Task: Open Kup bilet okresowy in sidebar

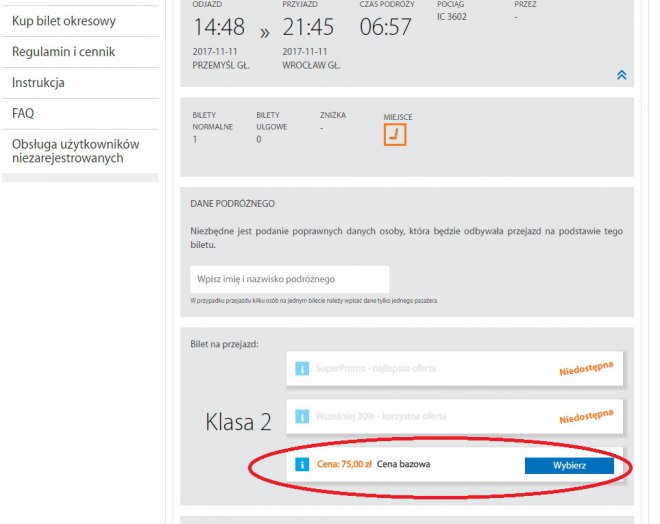Action: pyautogui.click(x=64, y=21)
